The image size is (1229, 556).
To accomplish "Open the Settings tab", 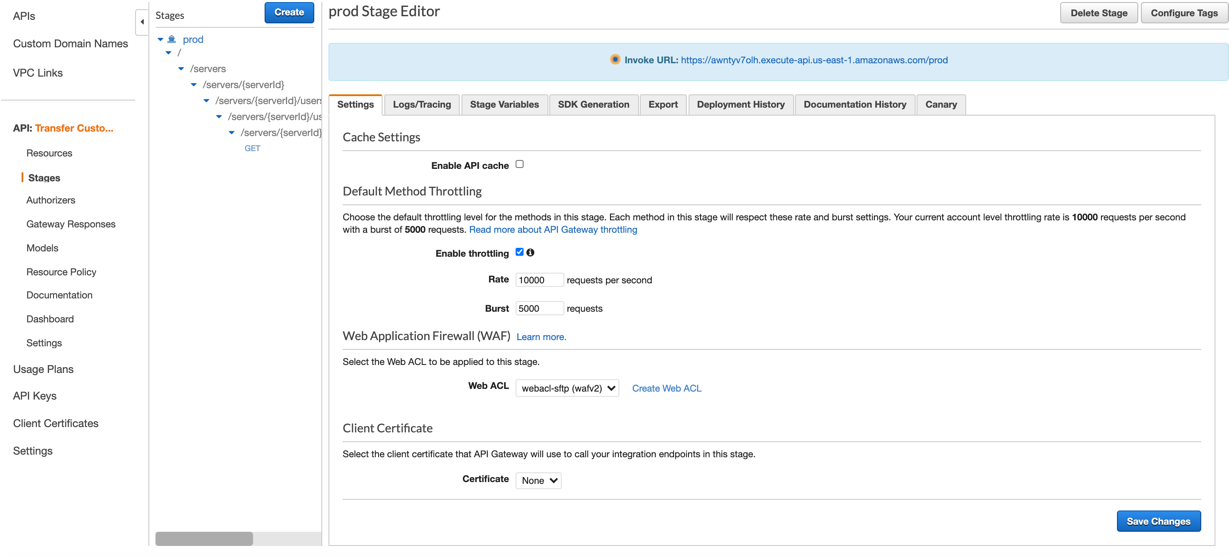I will (355, 104).
